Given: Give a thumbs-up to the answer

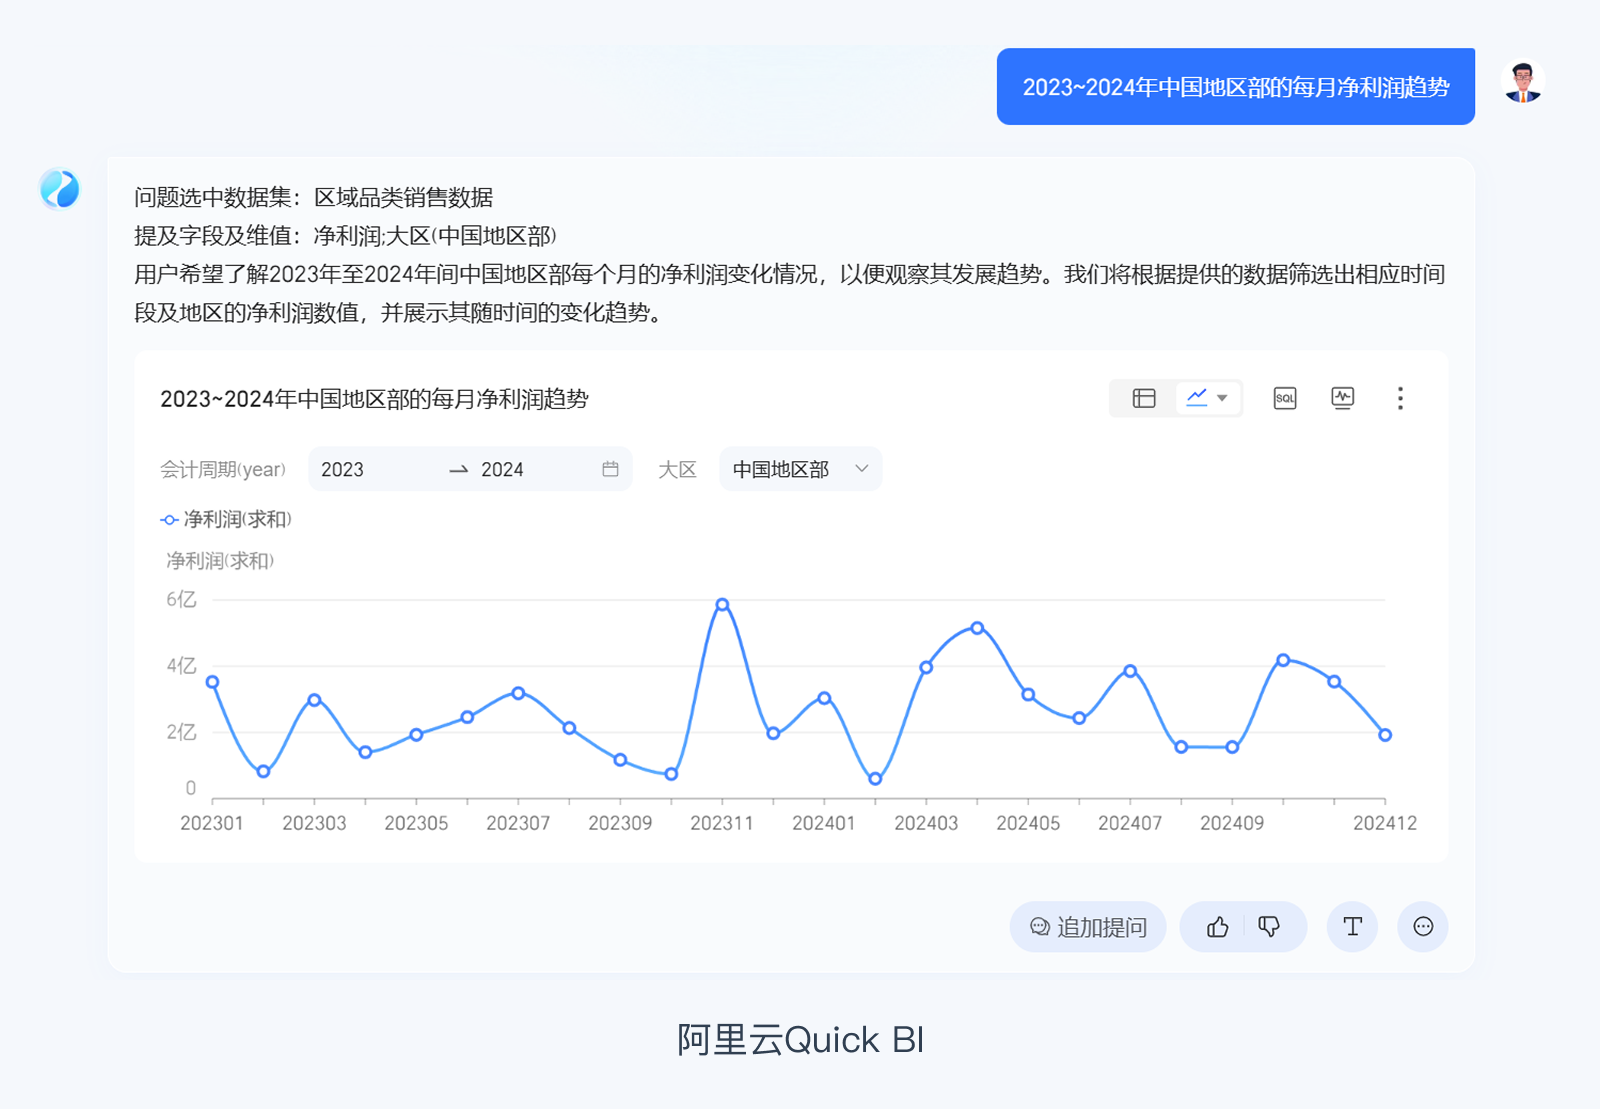Looking at the screenshot, I should tap(1217, 927).
